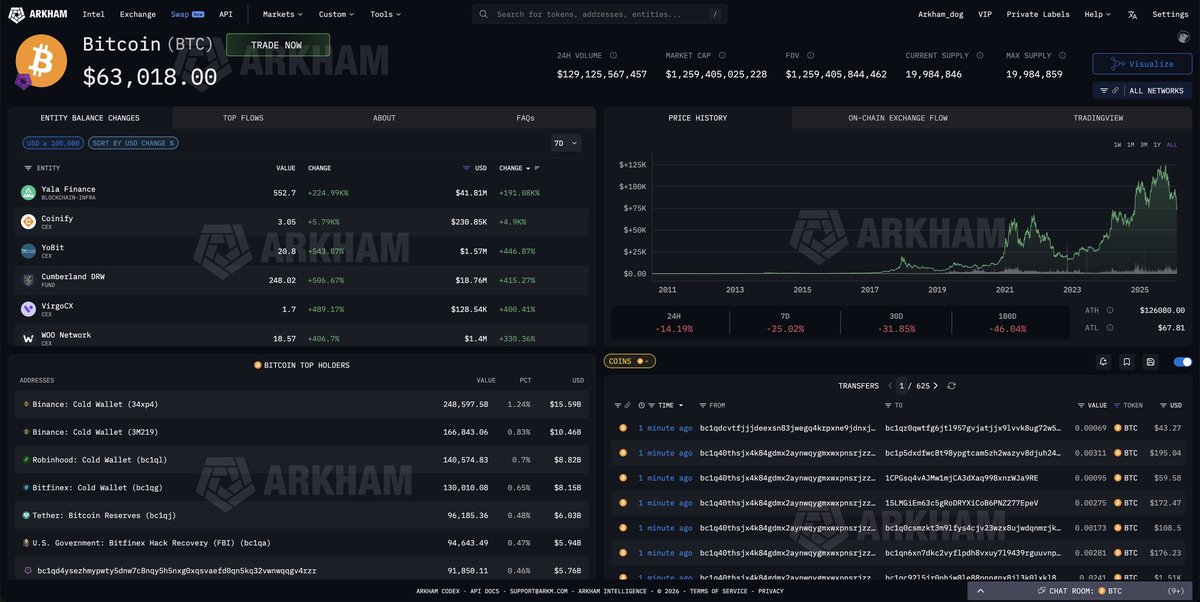
Task: Select the ALL chart range
Action: (x=1172, y=145)
